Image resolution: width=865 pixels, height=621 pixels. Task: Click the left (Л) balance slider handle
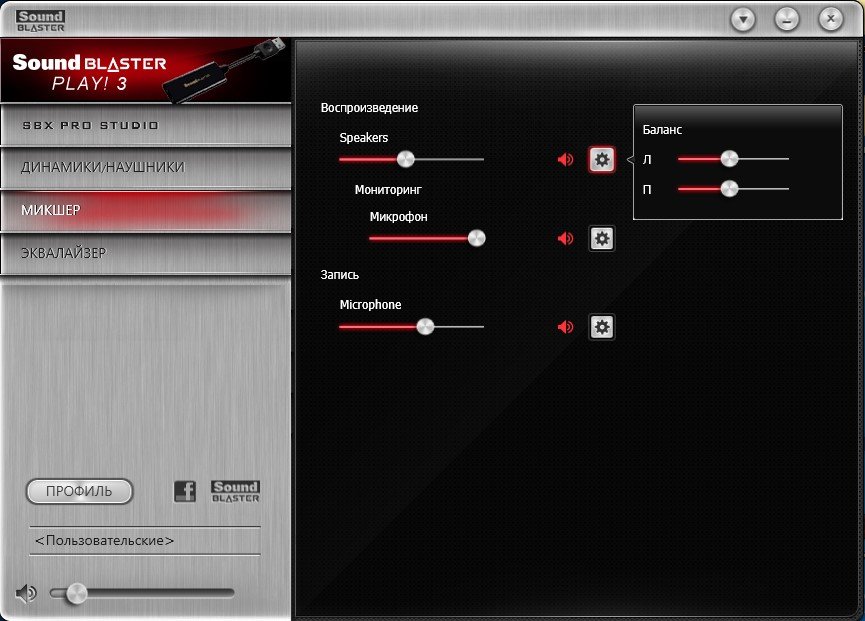(729, 159)
